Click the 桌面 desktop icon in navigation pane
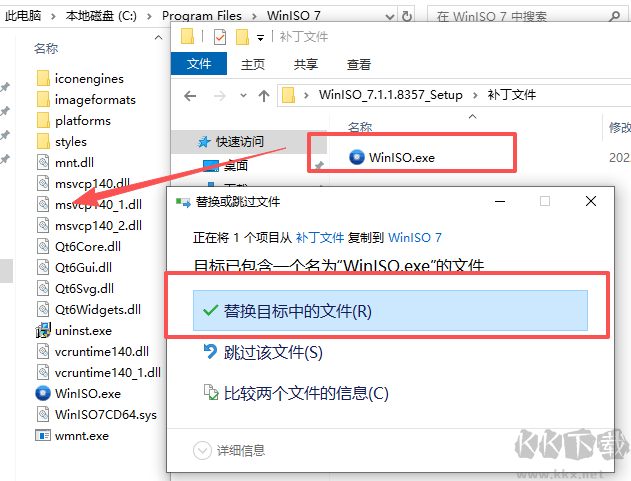This screenshot has height=481, width=631. [211, 165]
